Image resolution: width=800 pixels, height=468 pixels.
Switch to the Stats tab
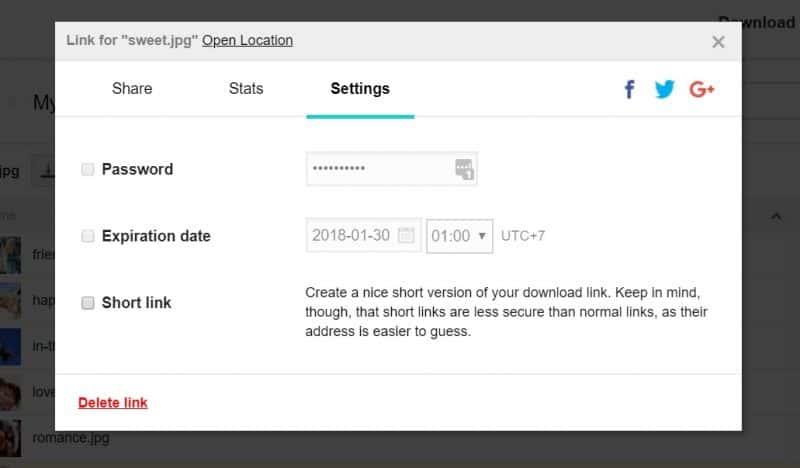[246, 89]
